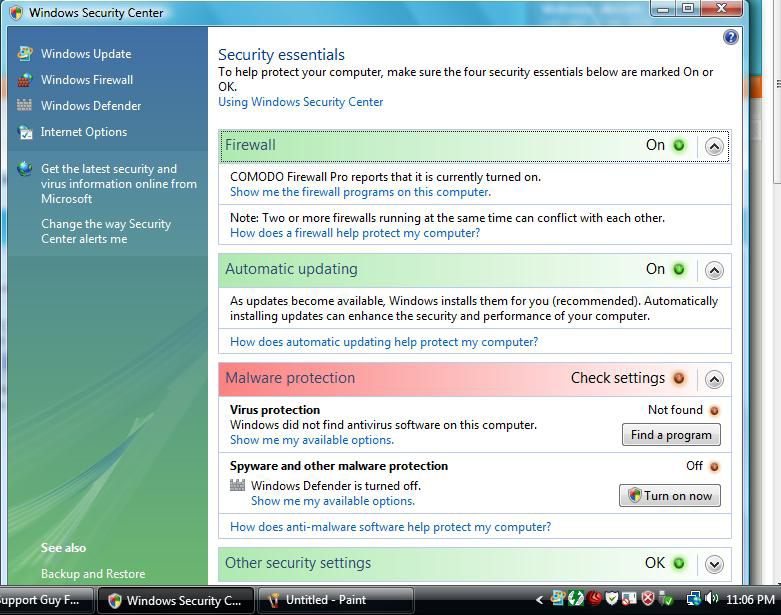Open Windows Defender from the sidebar

pyautogui.click(x=91, y=106)
